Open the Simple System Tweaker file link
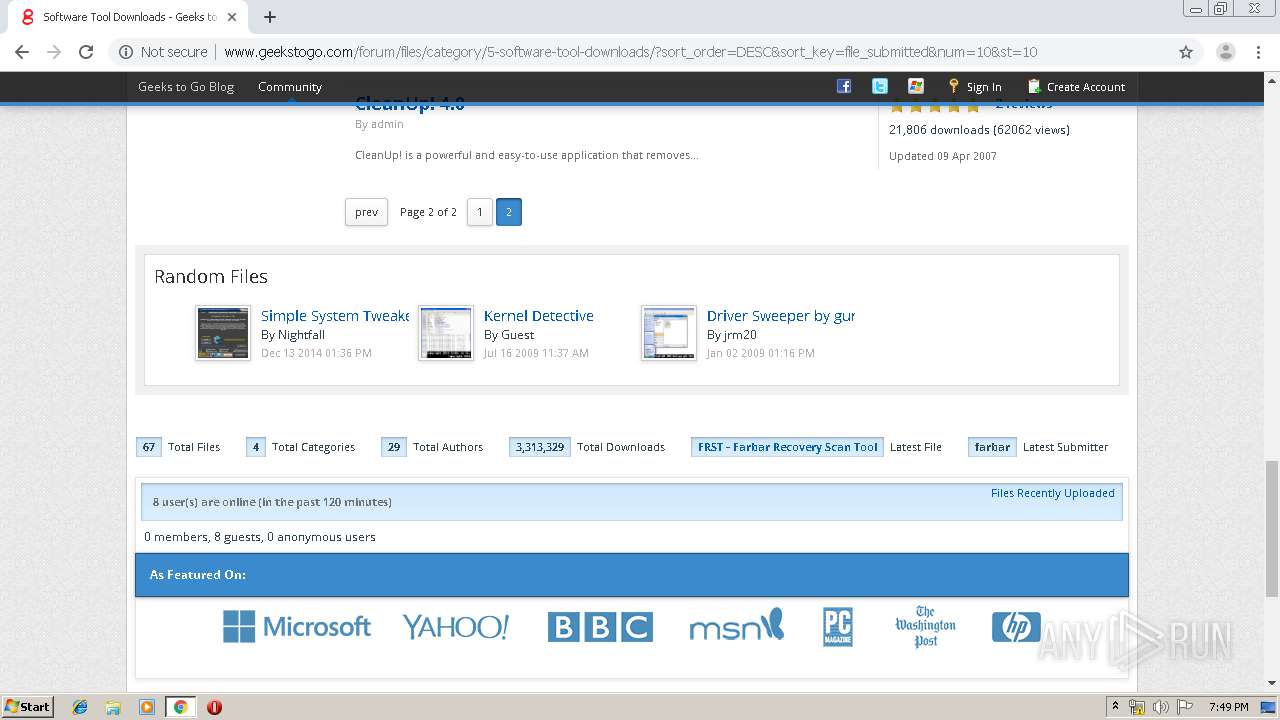The height and width of the screenshot is (720, 1280). [x=335, y=316]
